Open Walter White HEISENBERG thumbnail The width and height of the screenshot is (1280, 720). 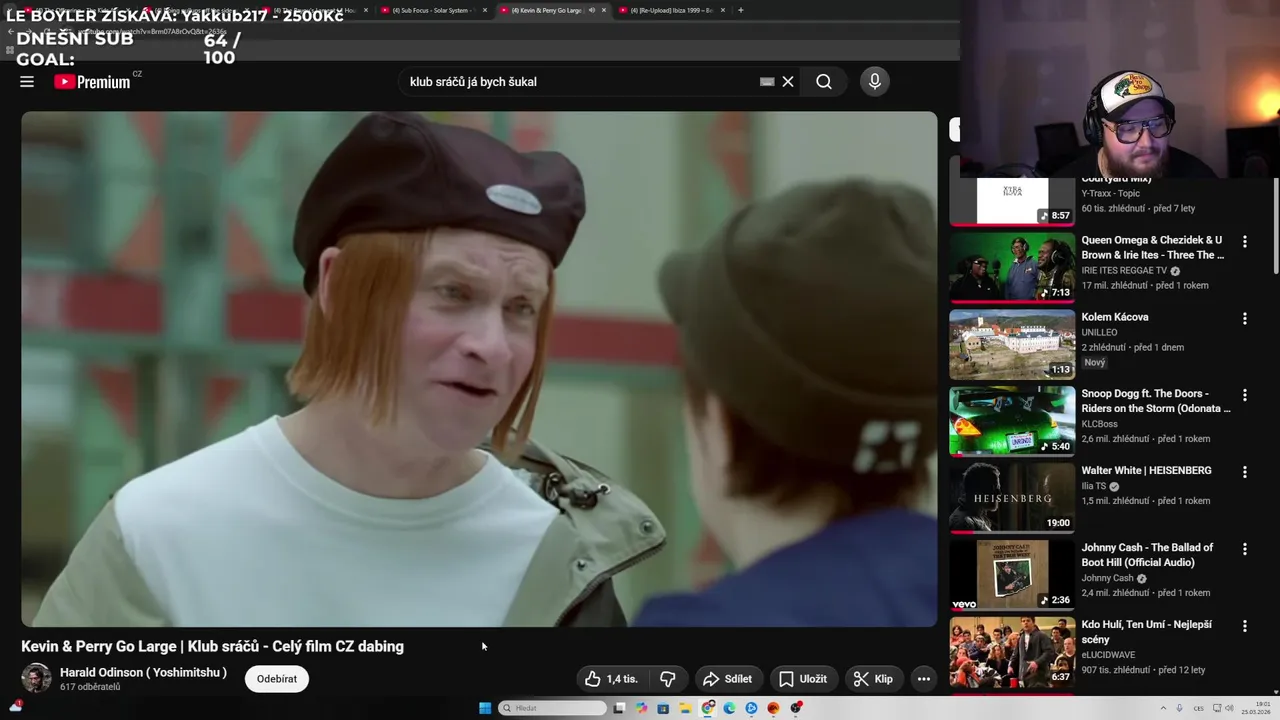point(1012,498)
